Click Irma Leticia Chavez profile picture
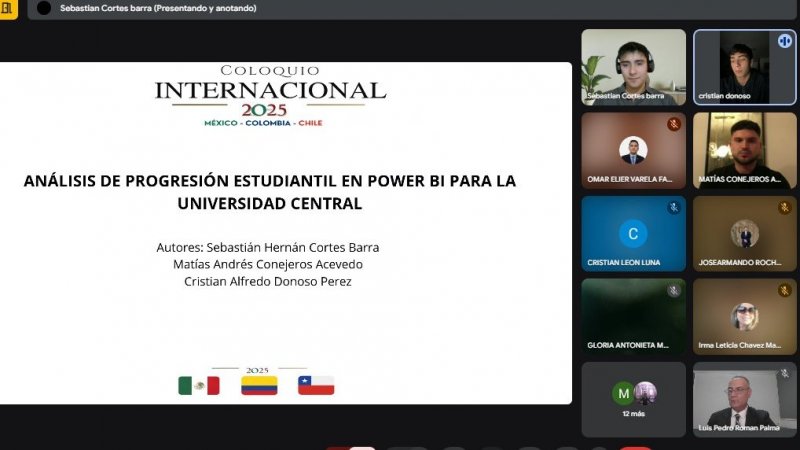This screenshot has height=450, width=800. (744, 316)
